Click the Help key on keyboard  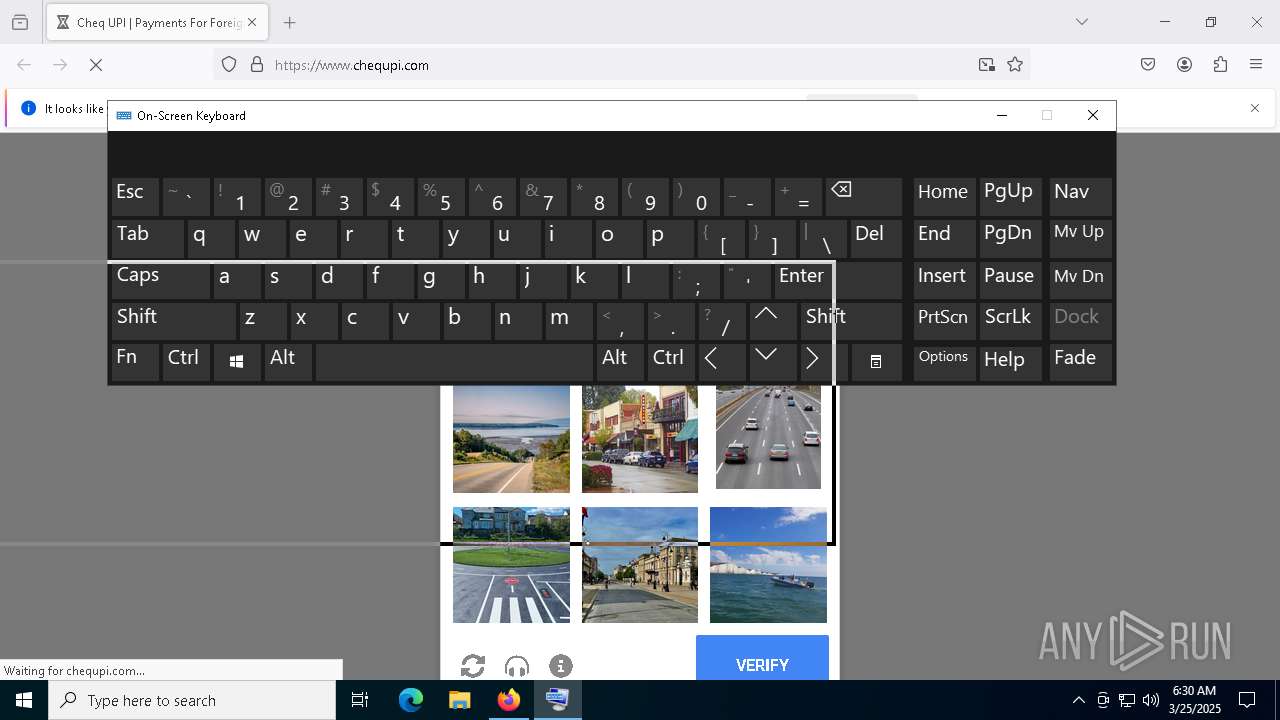pos(1010,362)
